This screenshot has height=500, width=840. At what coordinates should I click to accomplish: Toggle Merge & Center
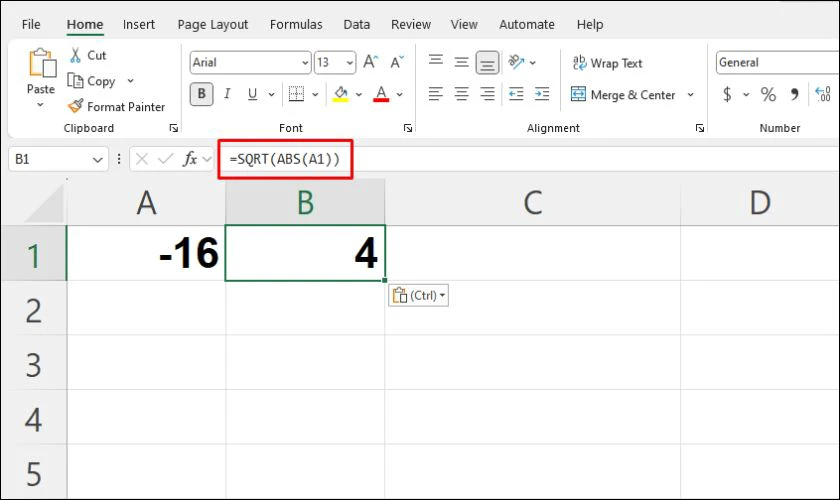622,95
